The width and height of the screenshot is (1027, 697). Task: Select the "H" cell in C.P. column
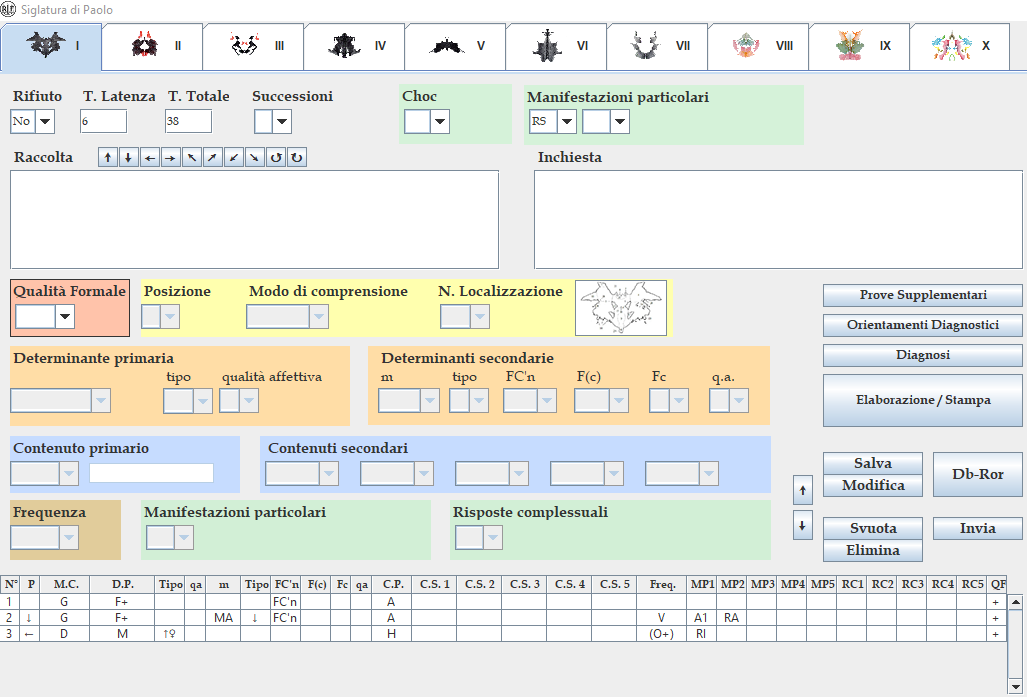tap(391, 633)
